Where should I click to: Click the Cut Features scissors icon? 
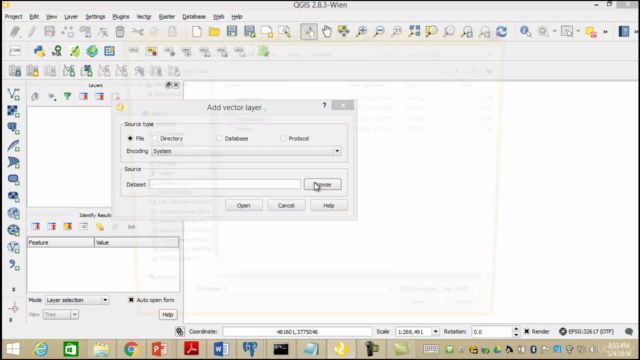138,31
